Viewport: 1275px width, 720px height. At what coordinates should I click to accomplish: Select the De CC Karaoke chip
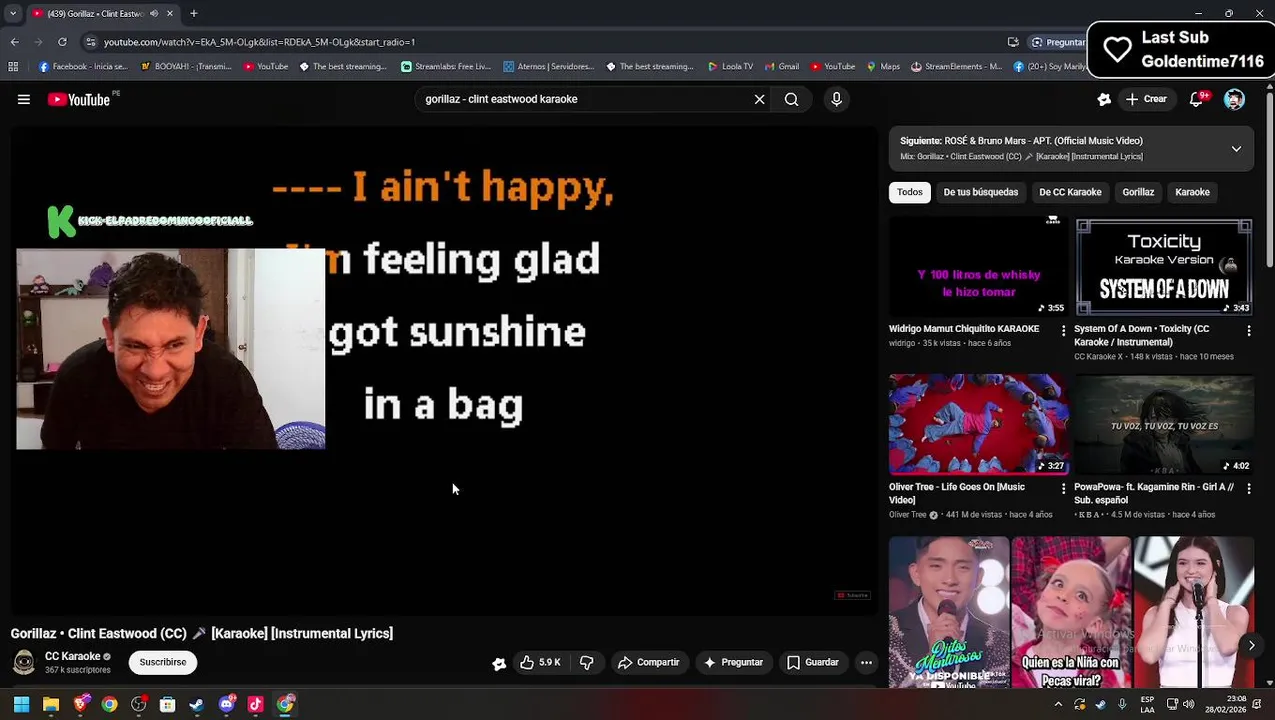tap(1070, 192)
